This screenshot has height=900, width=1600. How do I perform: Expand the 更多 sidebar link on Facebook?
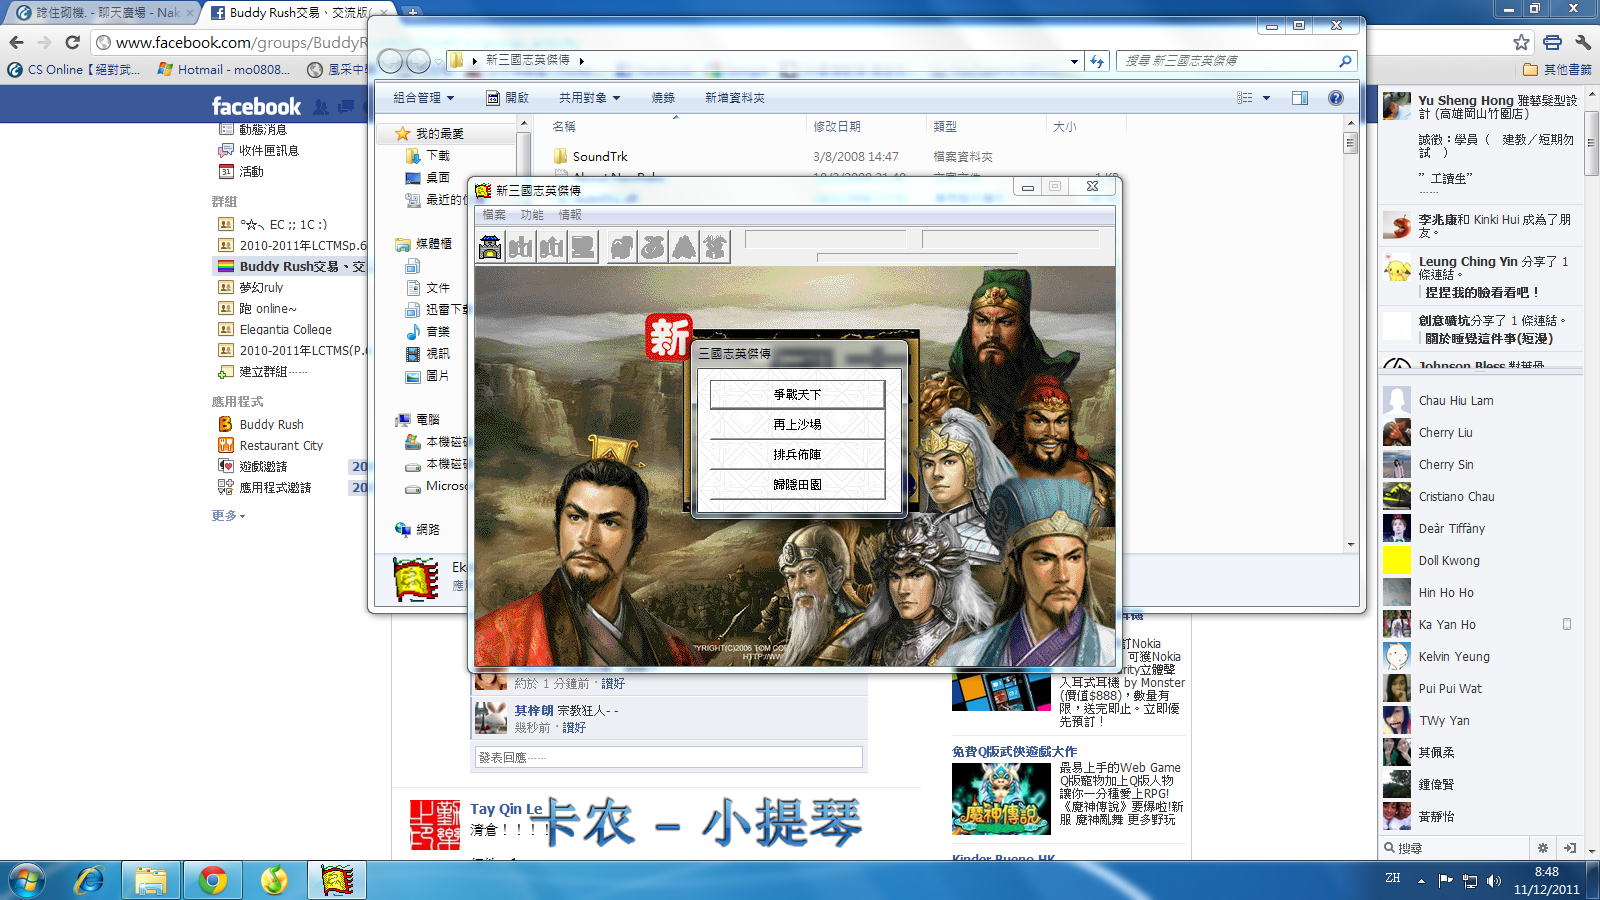pos(228,516)
